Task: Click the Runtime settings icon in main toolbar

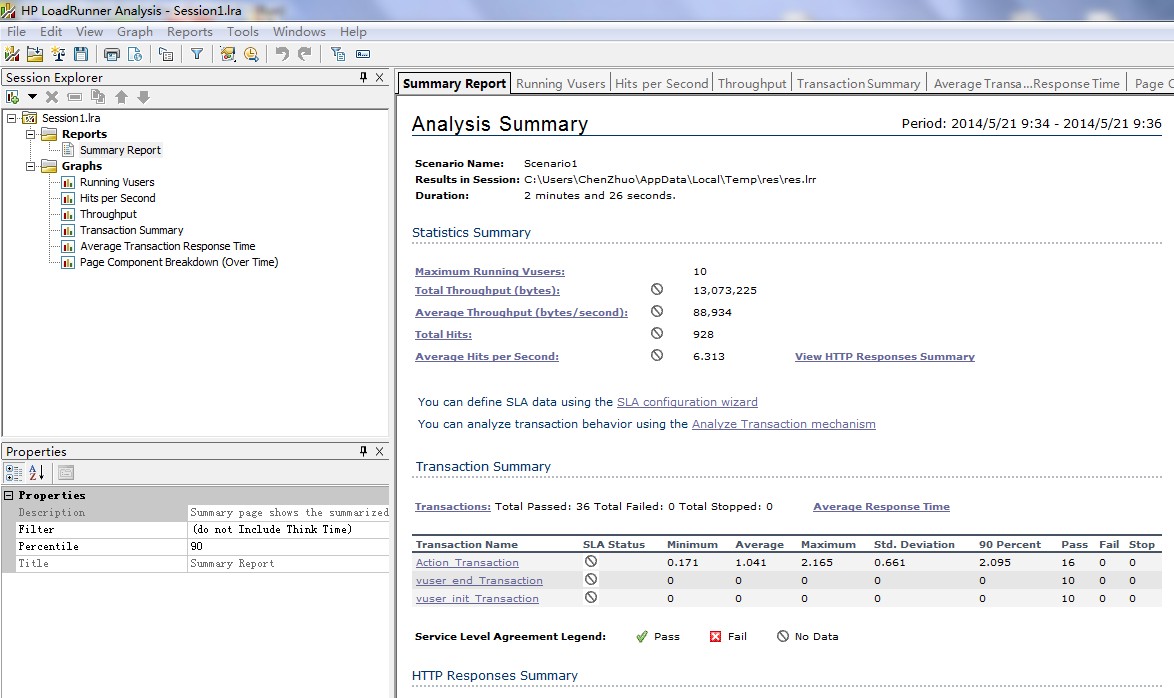Action: [166, 54]
